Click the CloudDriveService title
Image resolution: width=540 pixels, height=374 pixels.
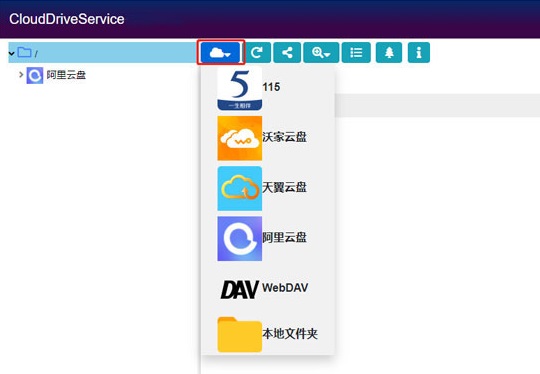(67, 19)
